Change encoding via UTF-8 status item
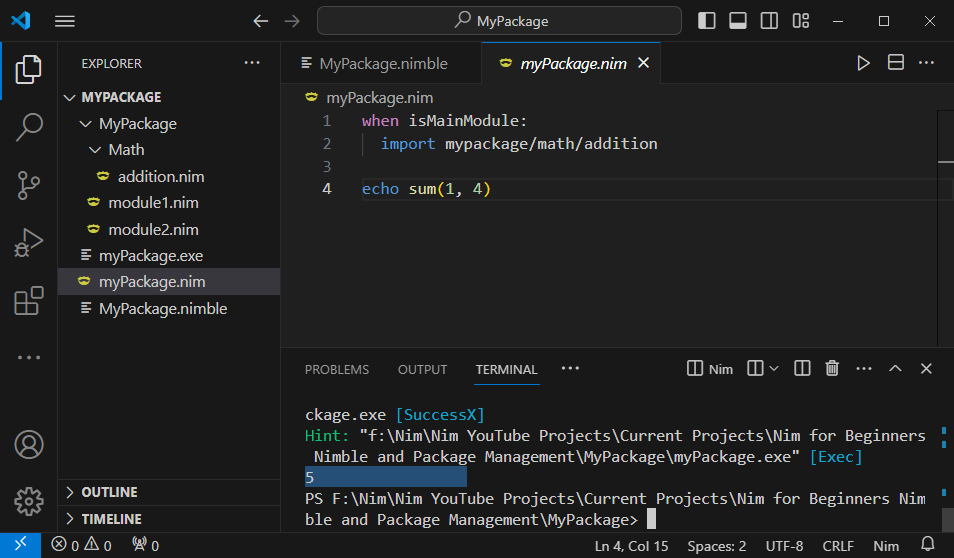Screen dimensions: 954x558 (784, 546)
